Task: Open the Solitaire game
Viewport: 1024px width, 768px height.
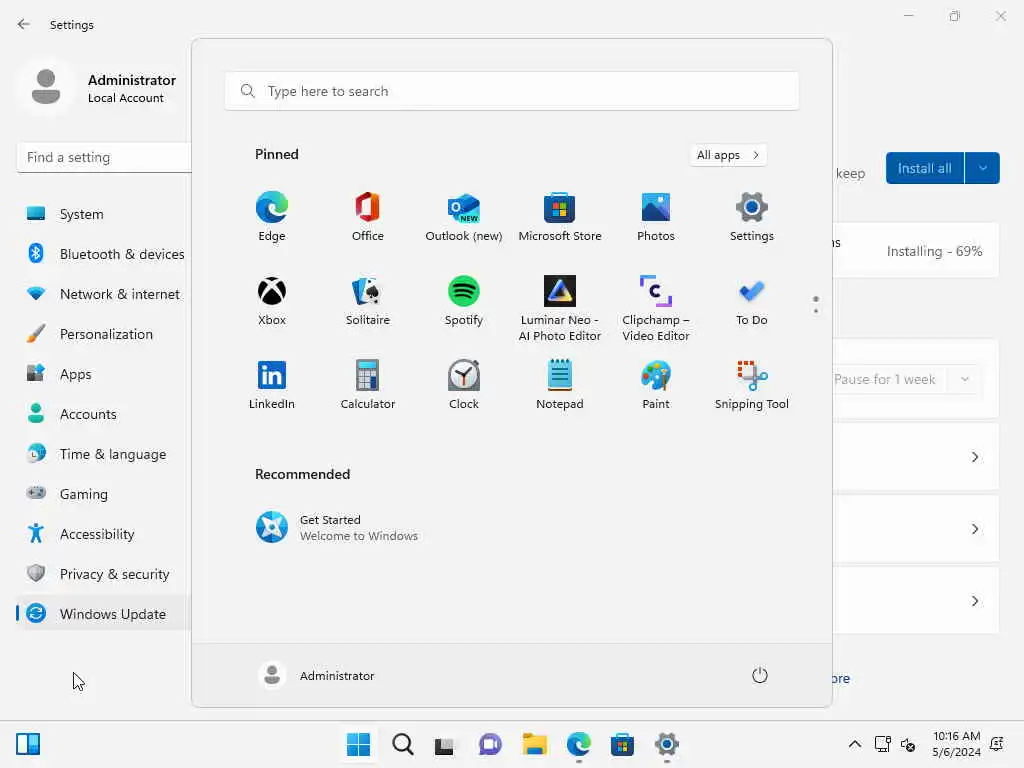Action: pyautogui.click(x=368, y=301)
